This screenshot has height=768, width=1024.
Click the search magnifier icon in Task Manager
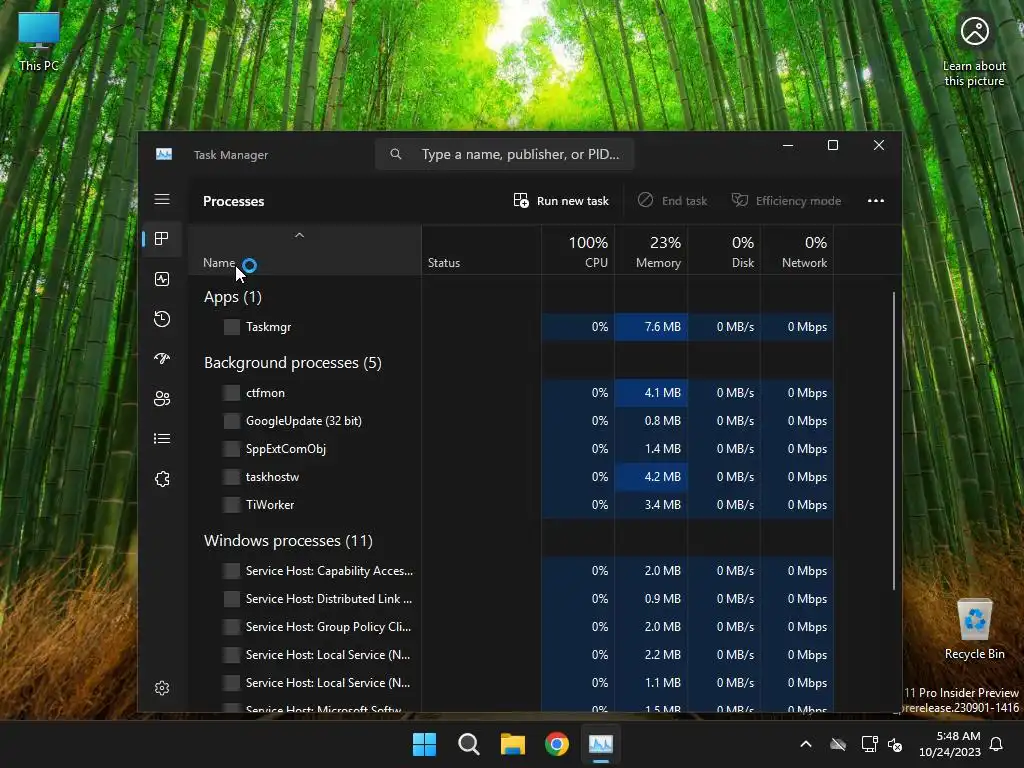tap(396, 154)
